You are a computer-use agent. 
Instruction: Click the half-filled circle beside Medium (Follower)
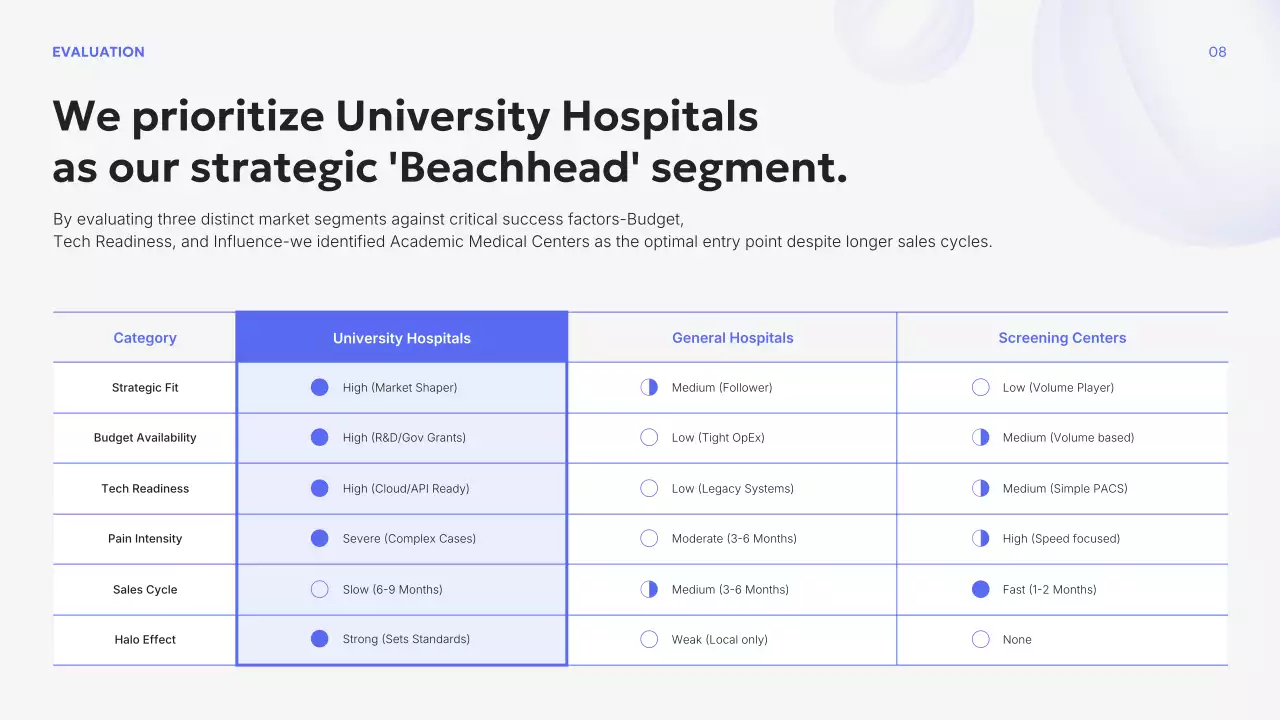[649, 387]
